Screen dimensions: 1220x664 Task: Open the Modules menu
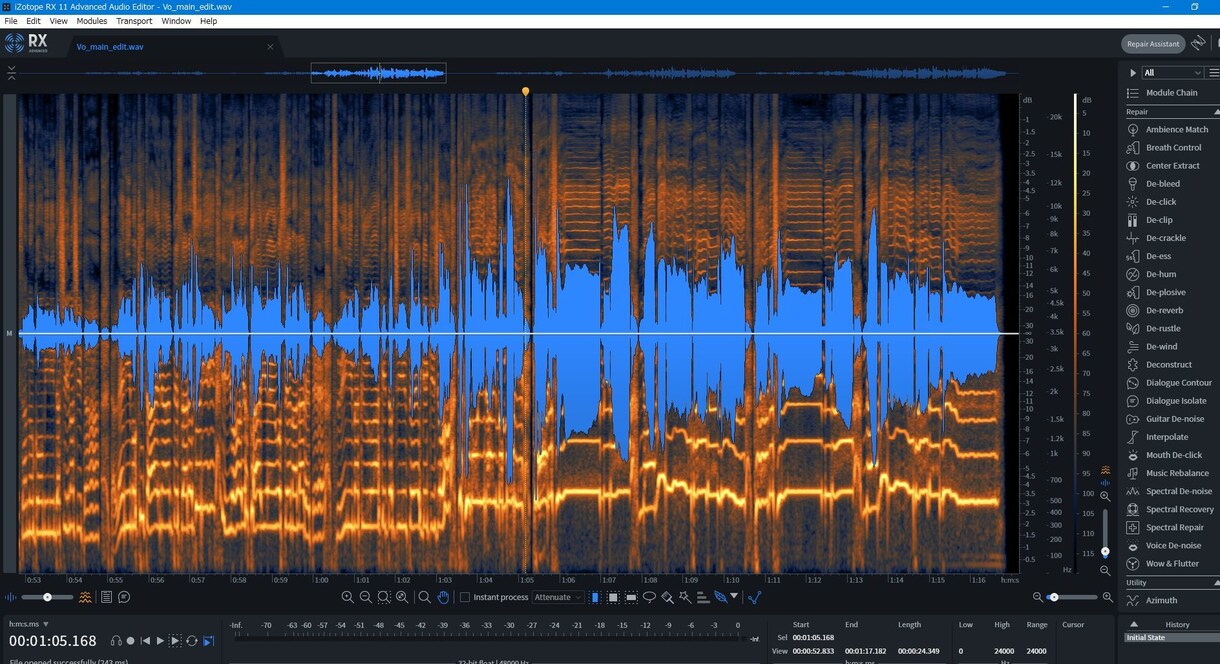(x=92, y=21)
